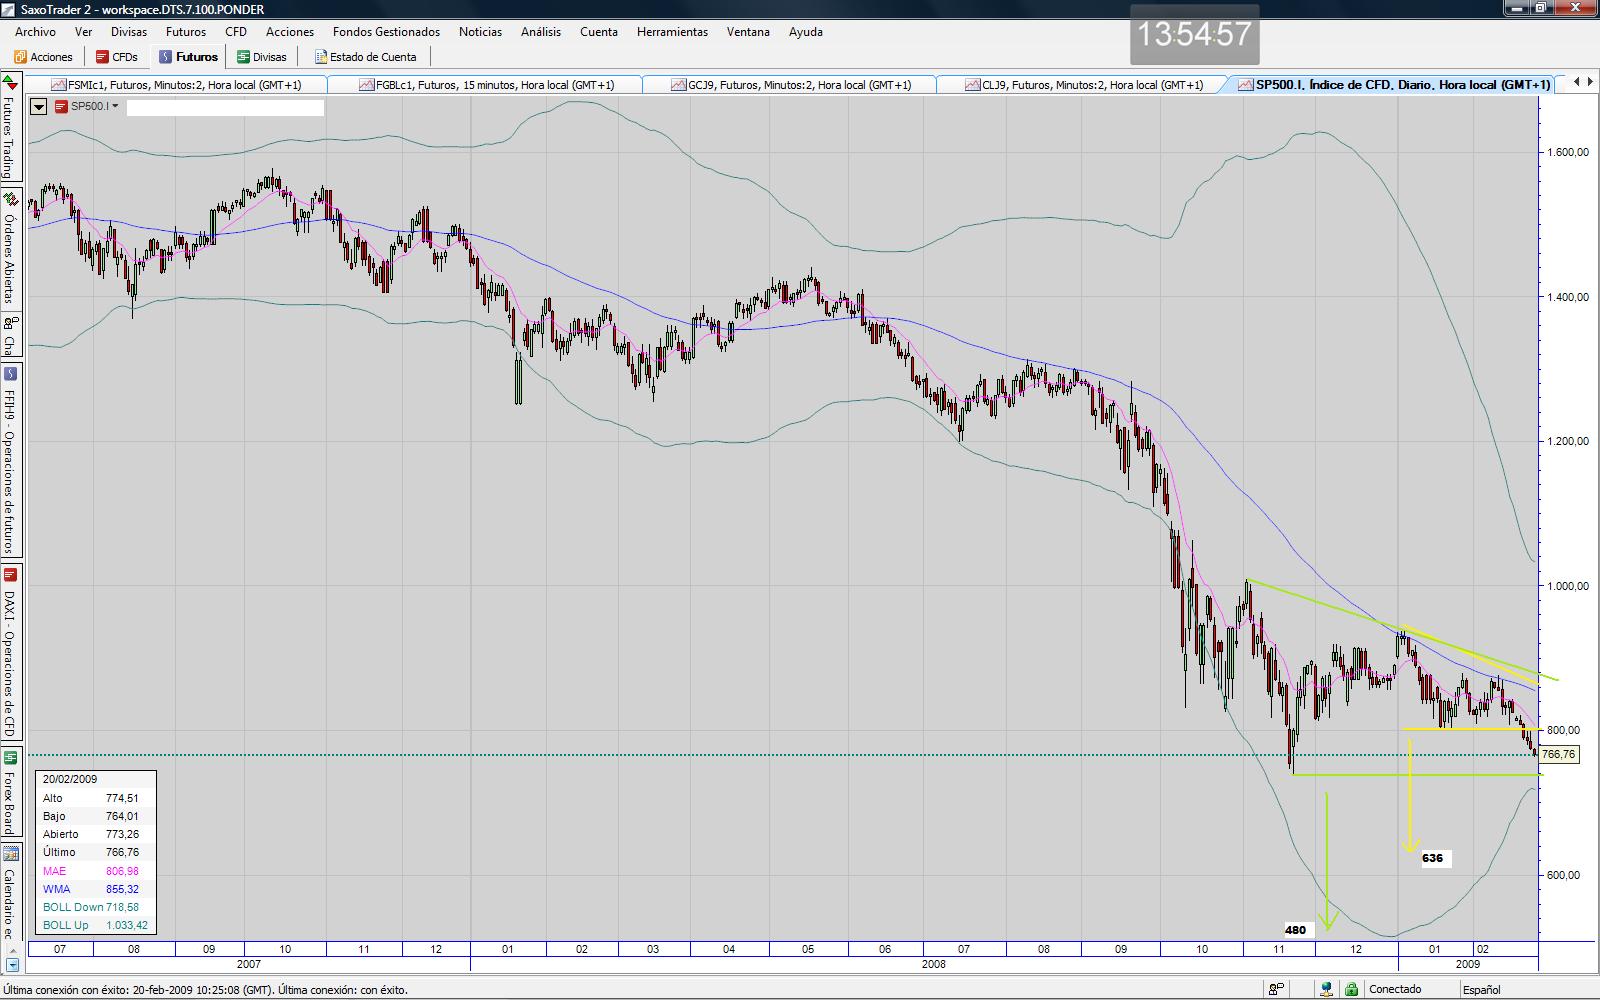
Task: Click the chat user icon in status bar
Action: click(x=1276, y=989)
